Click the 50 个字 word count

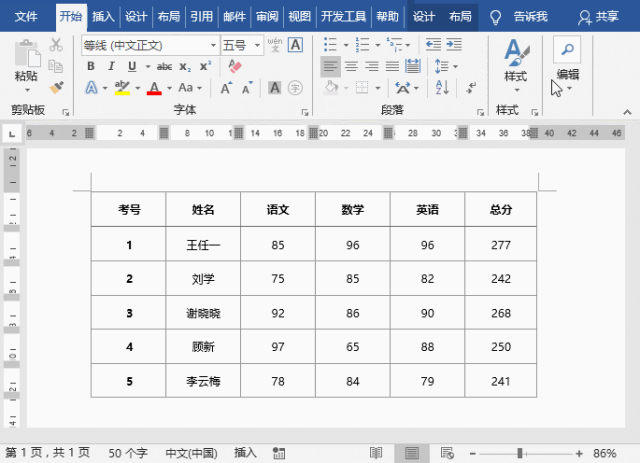point(128,453)
